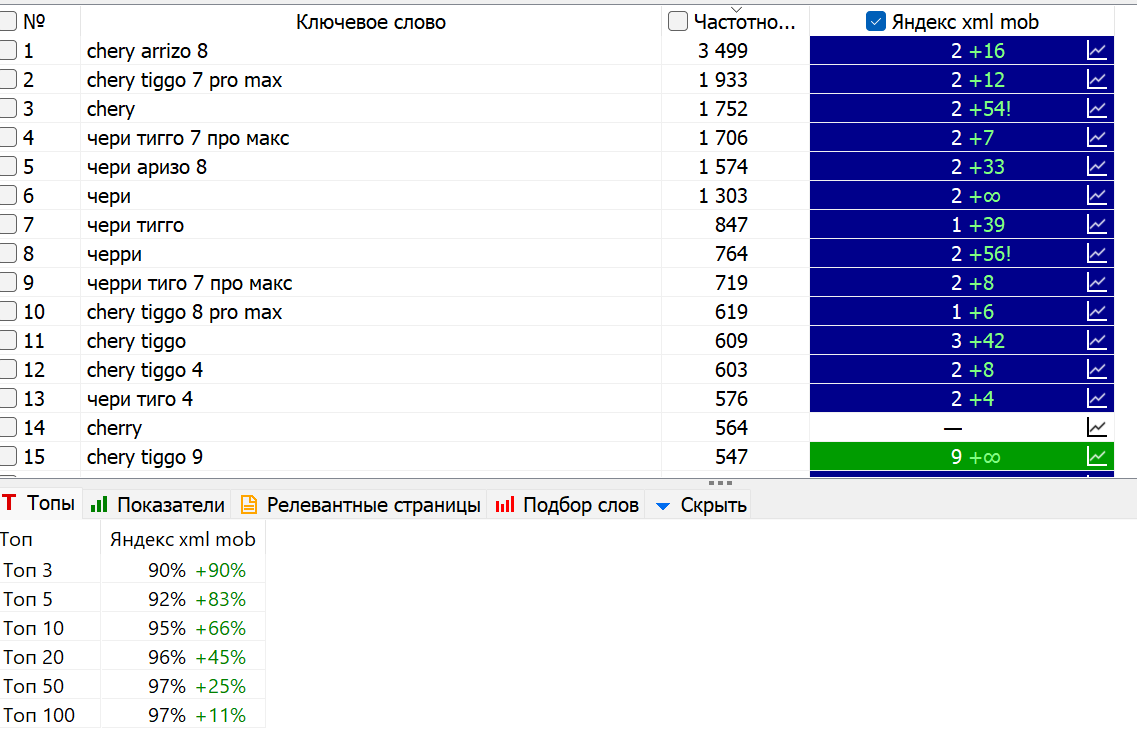Open chart for чери тигго row 7

pyautogui.click(x=1096, y=225)
